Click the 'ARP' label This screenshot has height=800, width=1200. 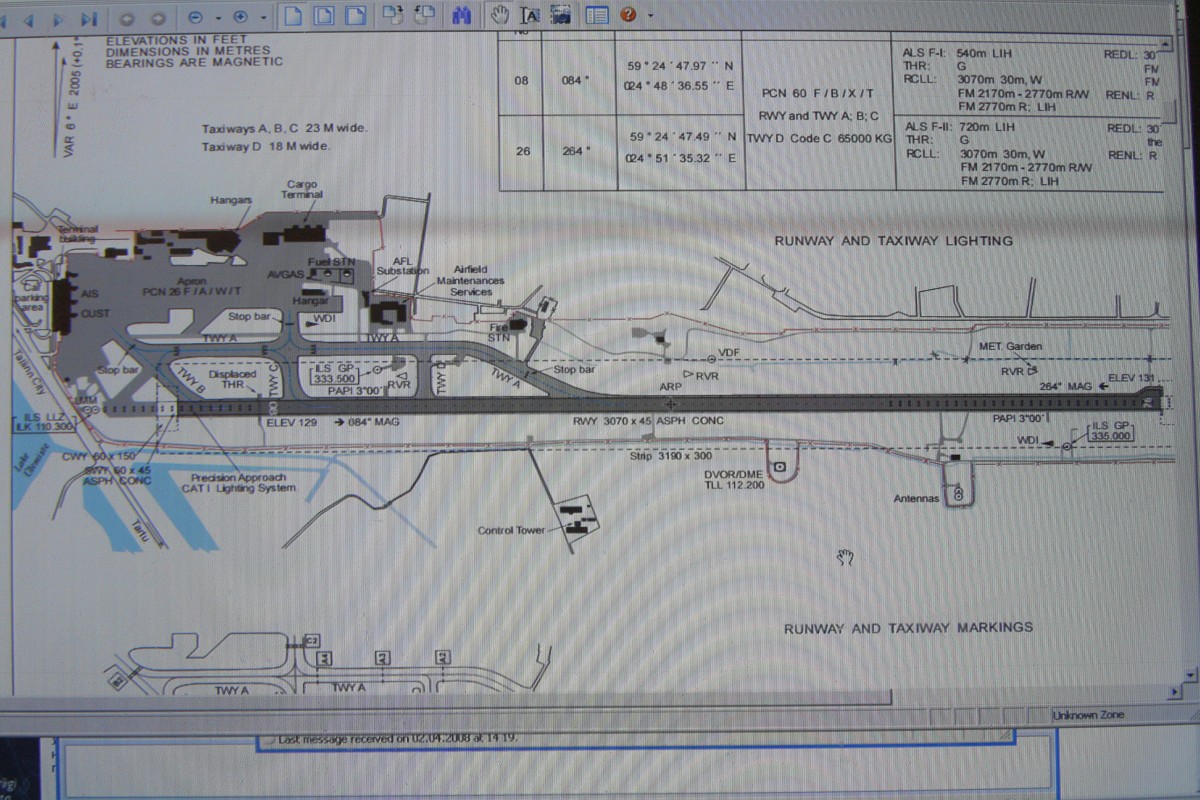tap(670, 386)
